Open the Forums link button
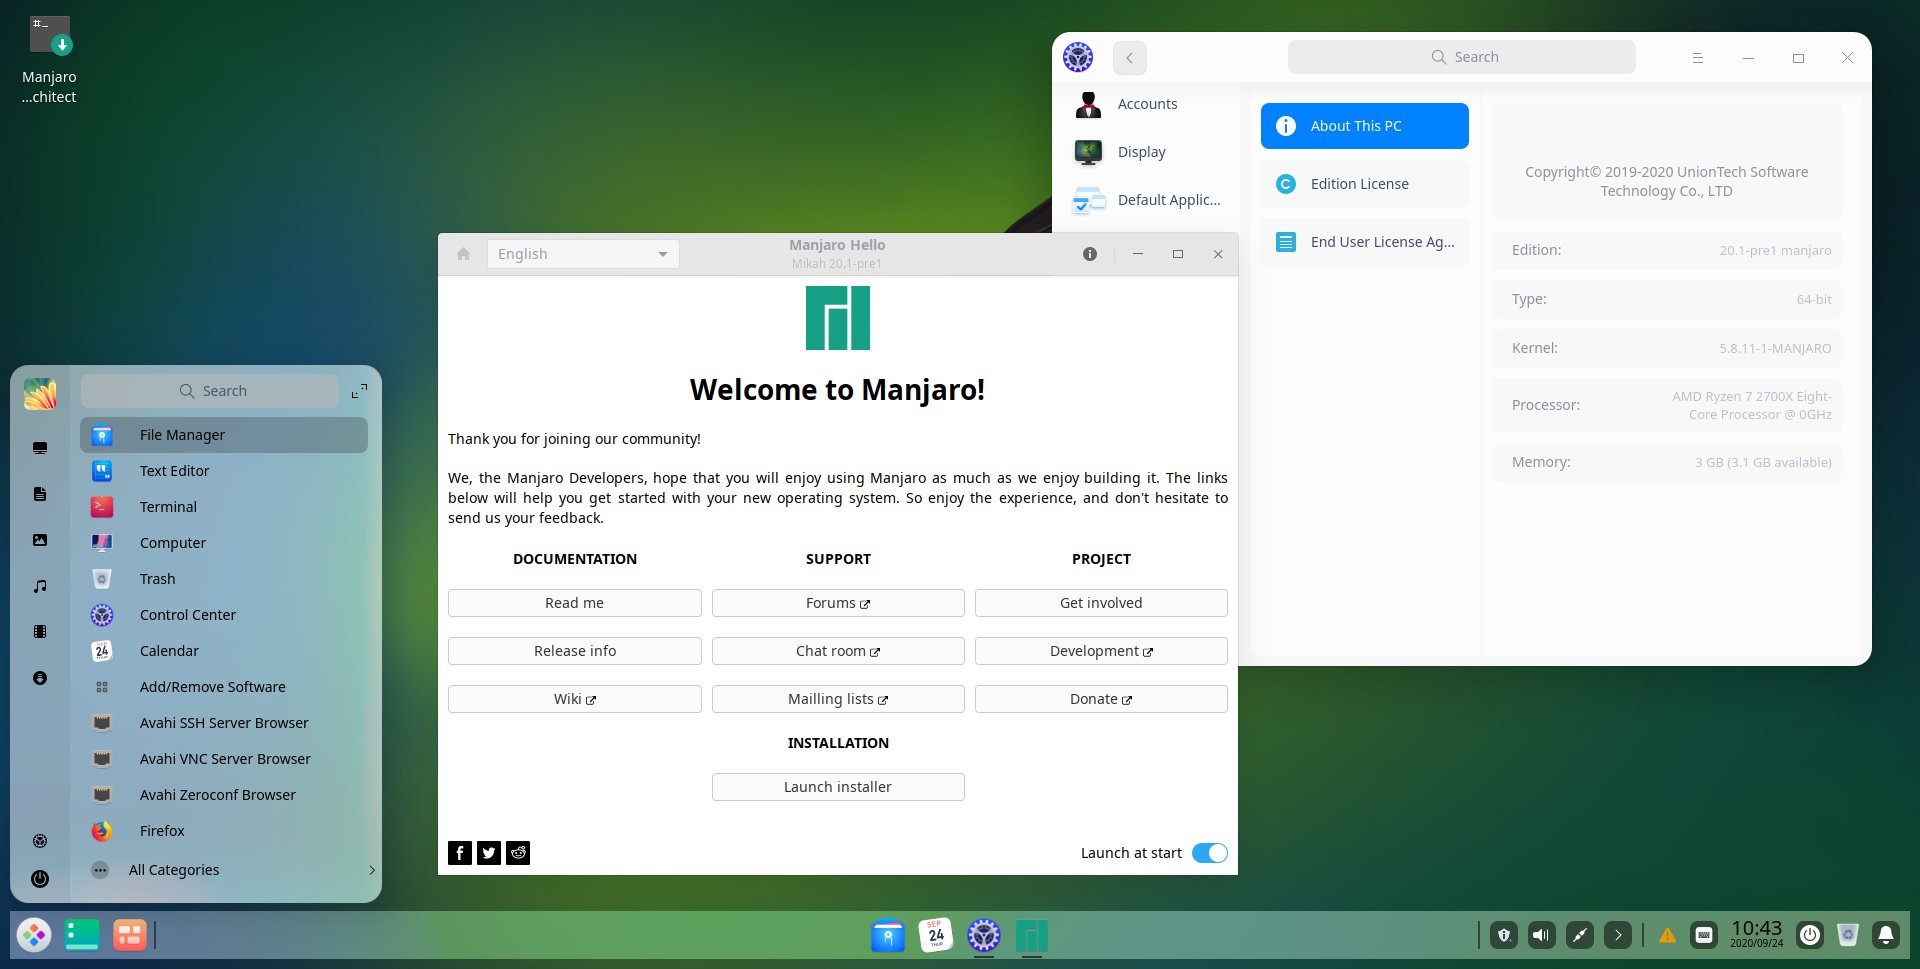The width and height of the screenshot is (1920, 969). (838, 603)
